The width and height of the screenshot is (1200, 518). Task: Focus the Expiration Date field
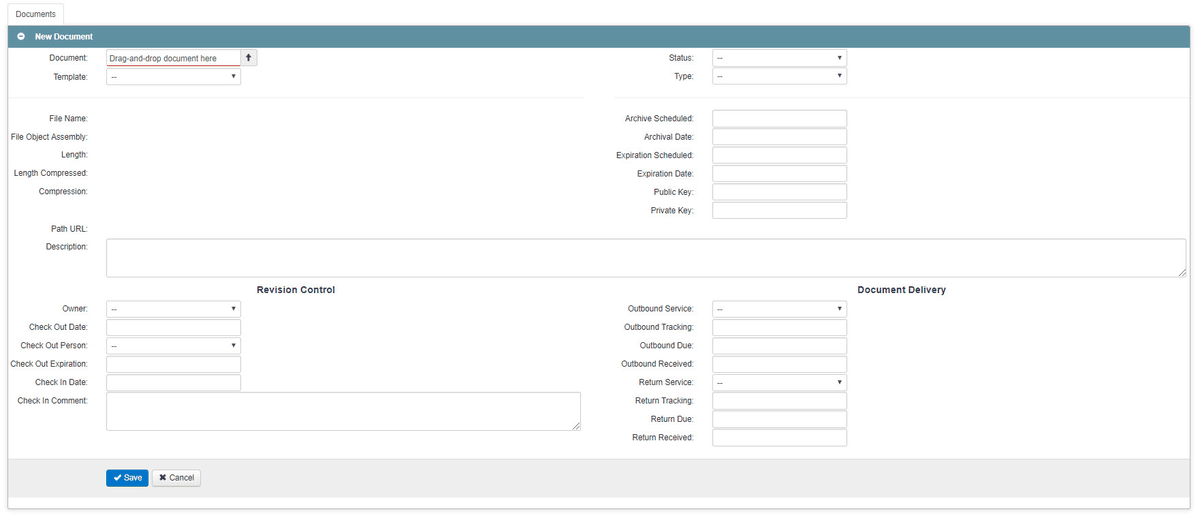(x=780, y=174)
